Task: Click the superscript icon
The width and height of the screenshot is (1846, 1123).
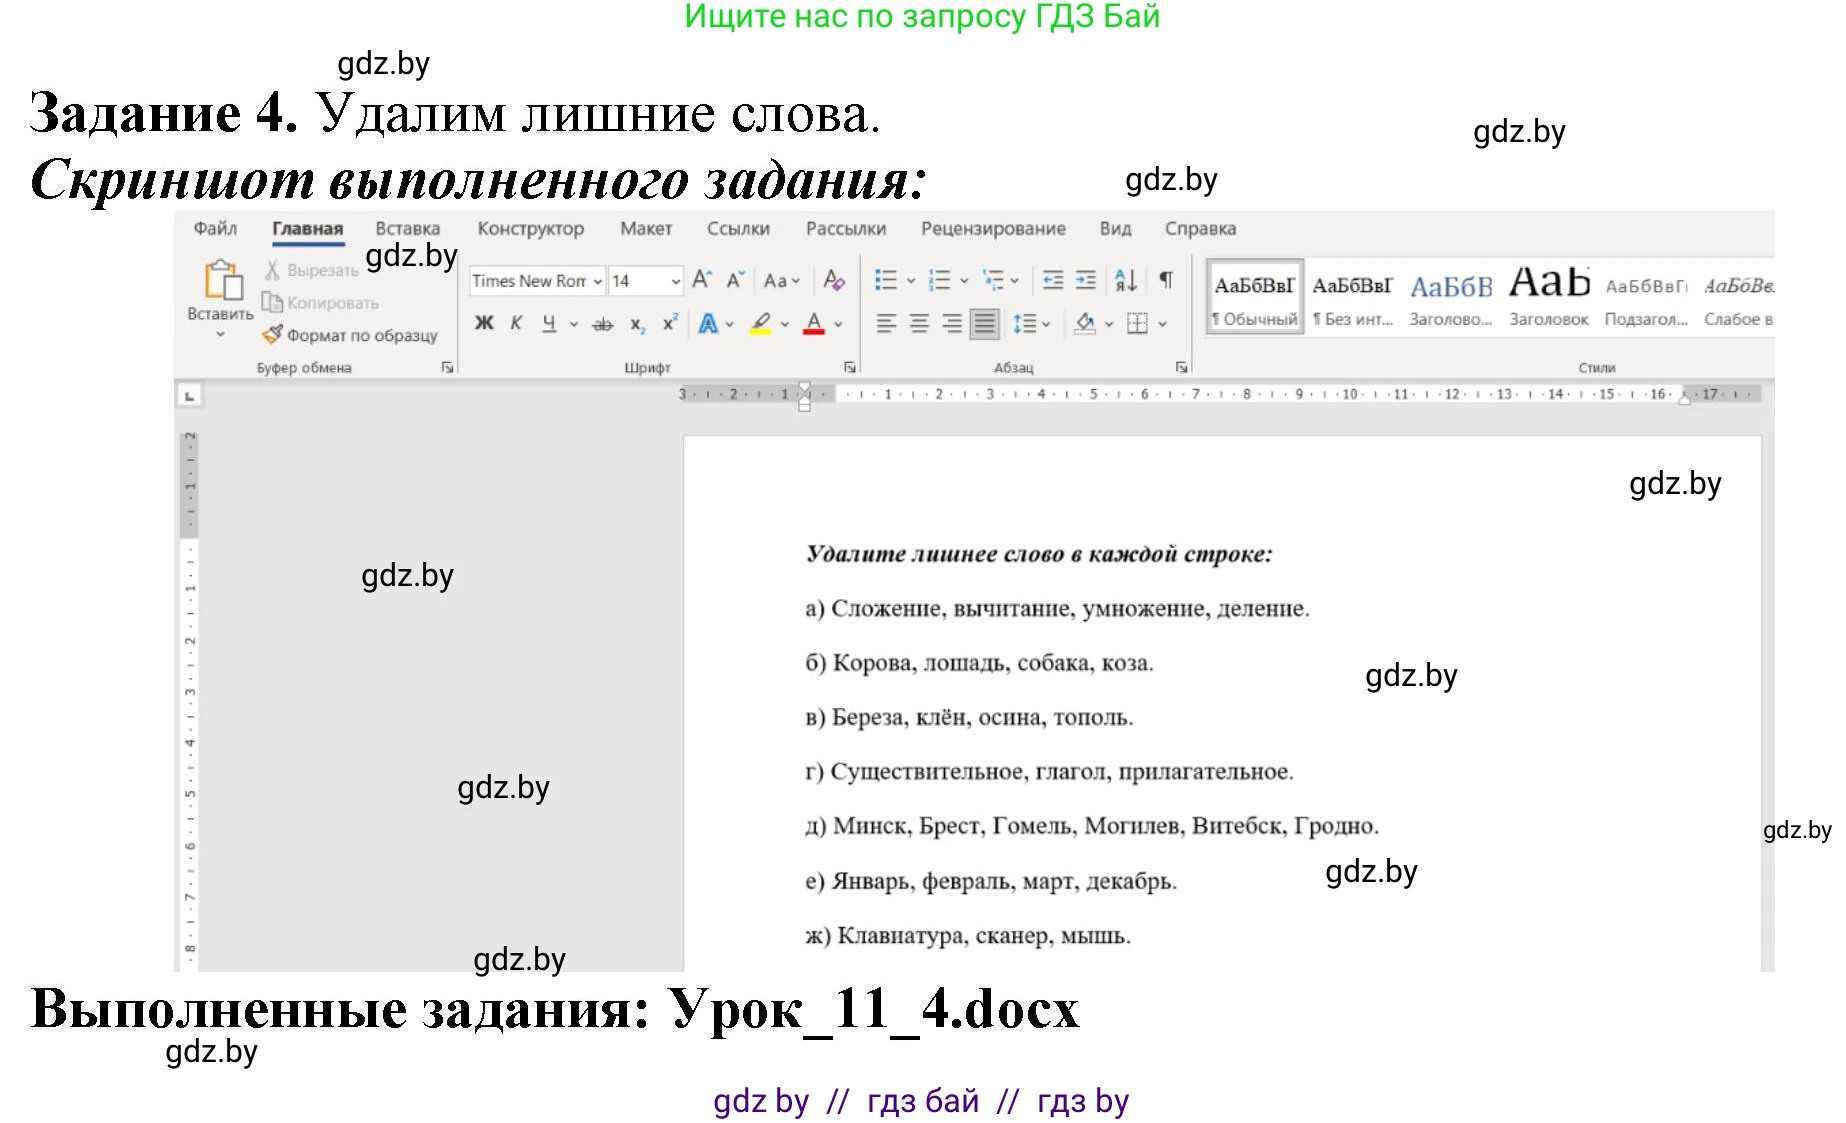Action: pos(670,322)
